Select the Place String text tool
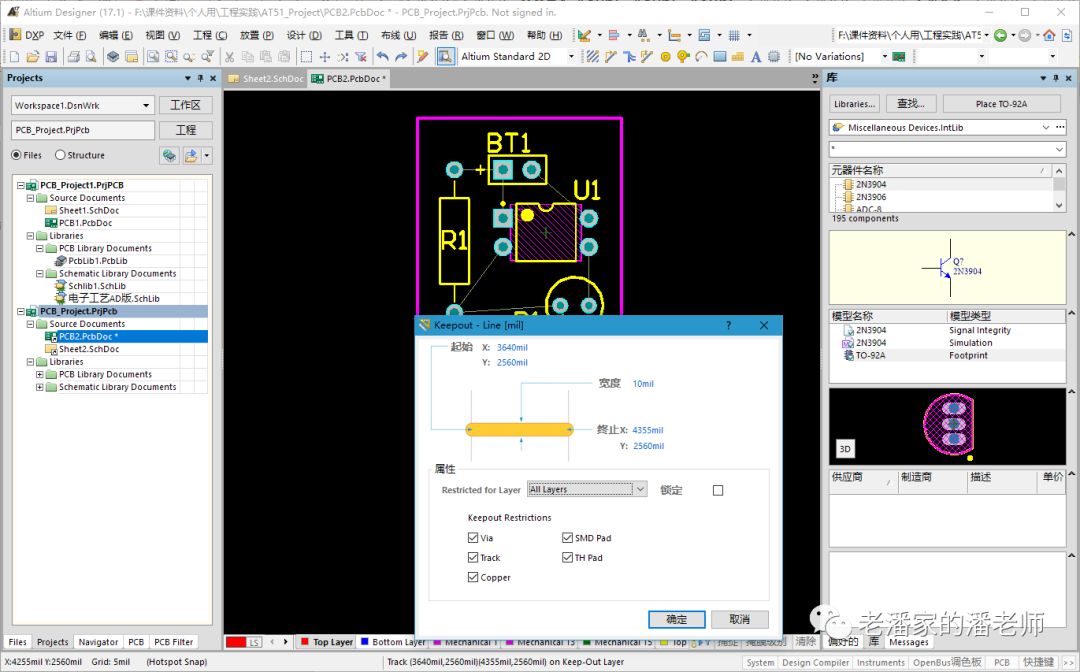Screen dimensions: 1080x672 coord(756,57)
